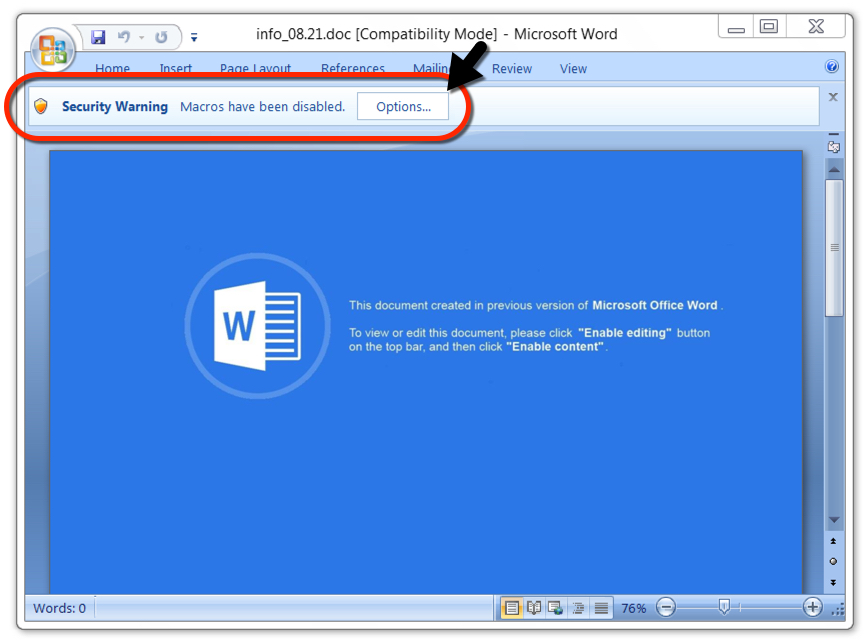Screen dimensions: 867x644
Task: Toggle the ruler icon above the scrollbar
Action: point(834,146)
